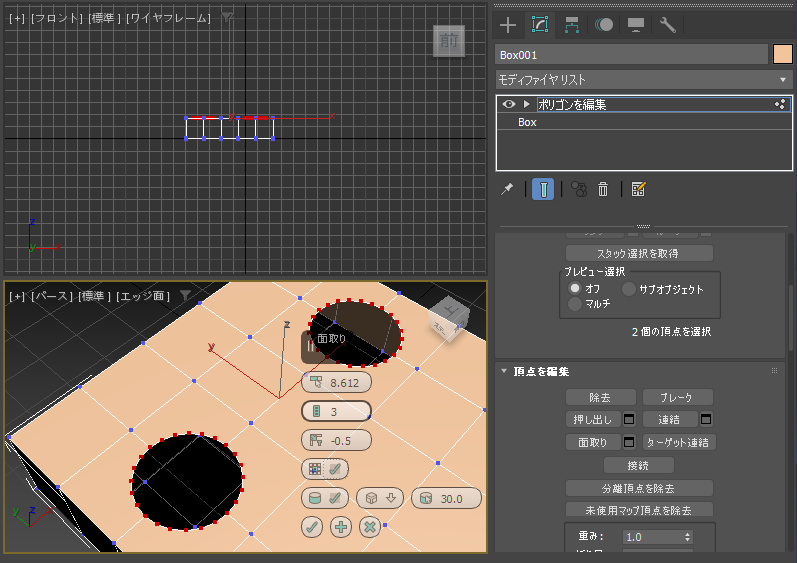The height and width of the screenshot is (563, 797).
Task: Select the サブオブジェクト preview radio button
Action: tap(629, 289)
